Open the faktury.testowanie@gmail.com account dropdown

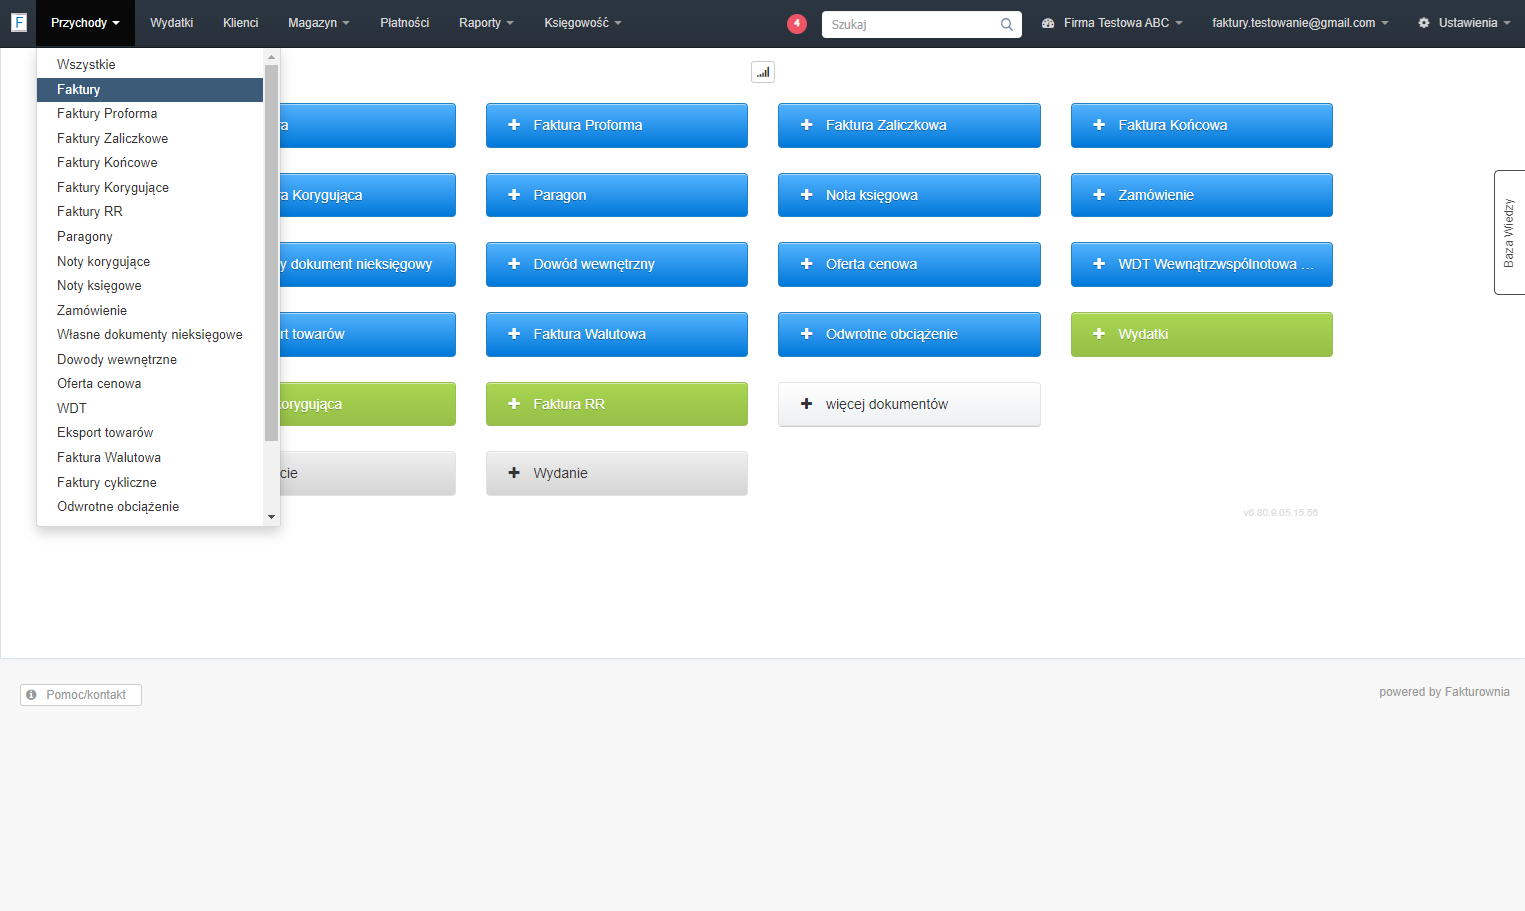pos(1300,23)
